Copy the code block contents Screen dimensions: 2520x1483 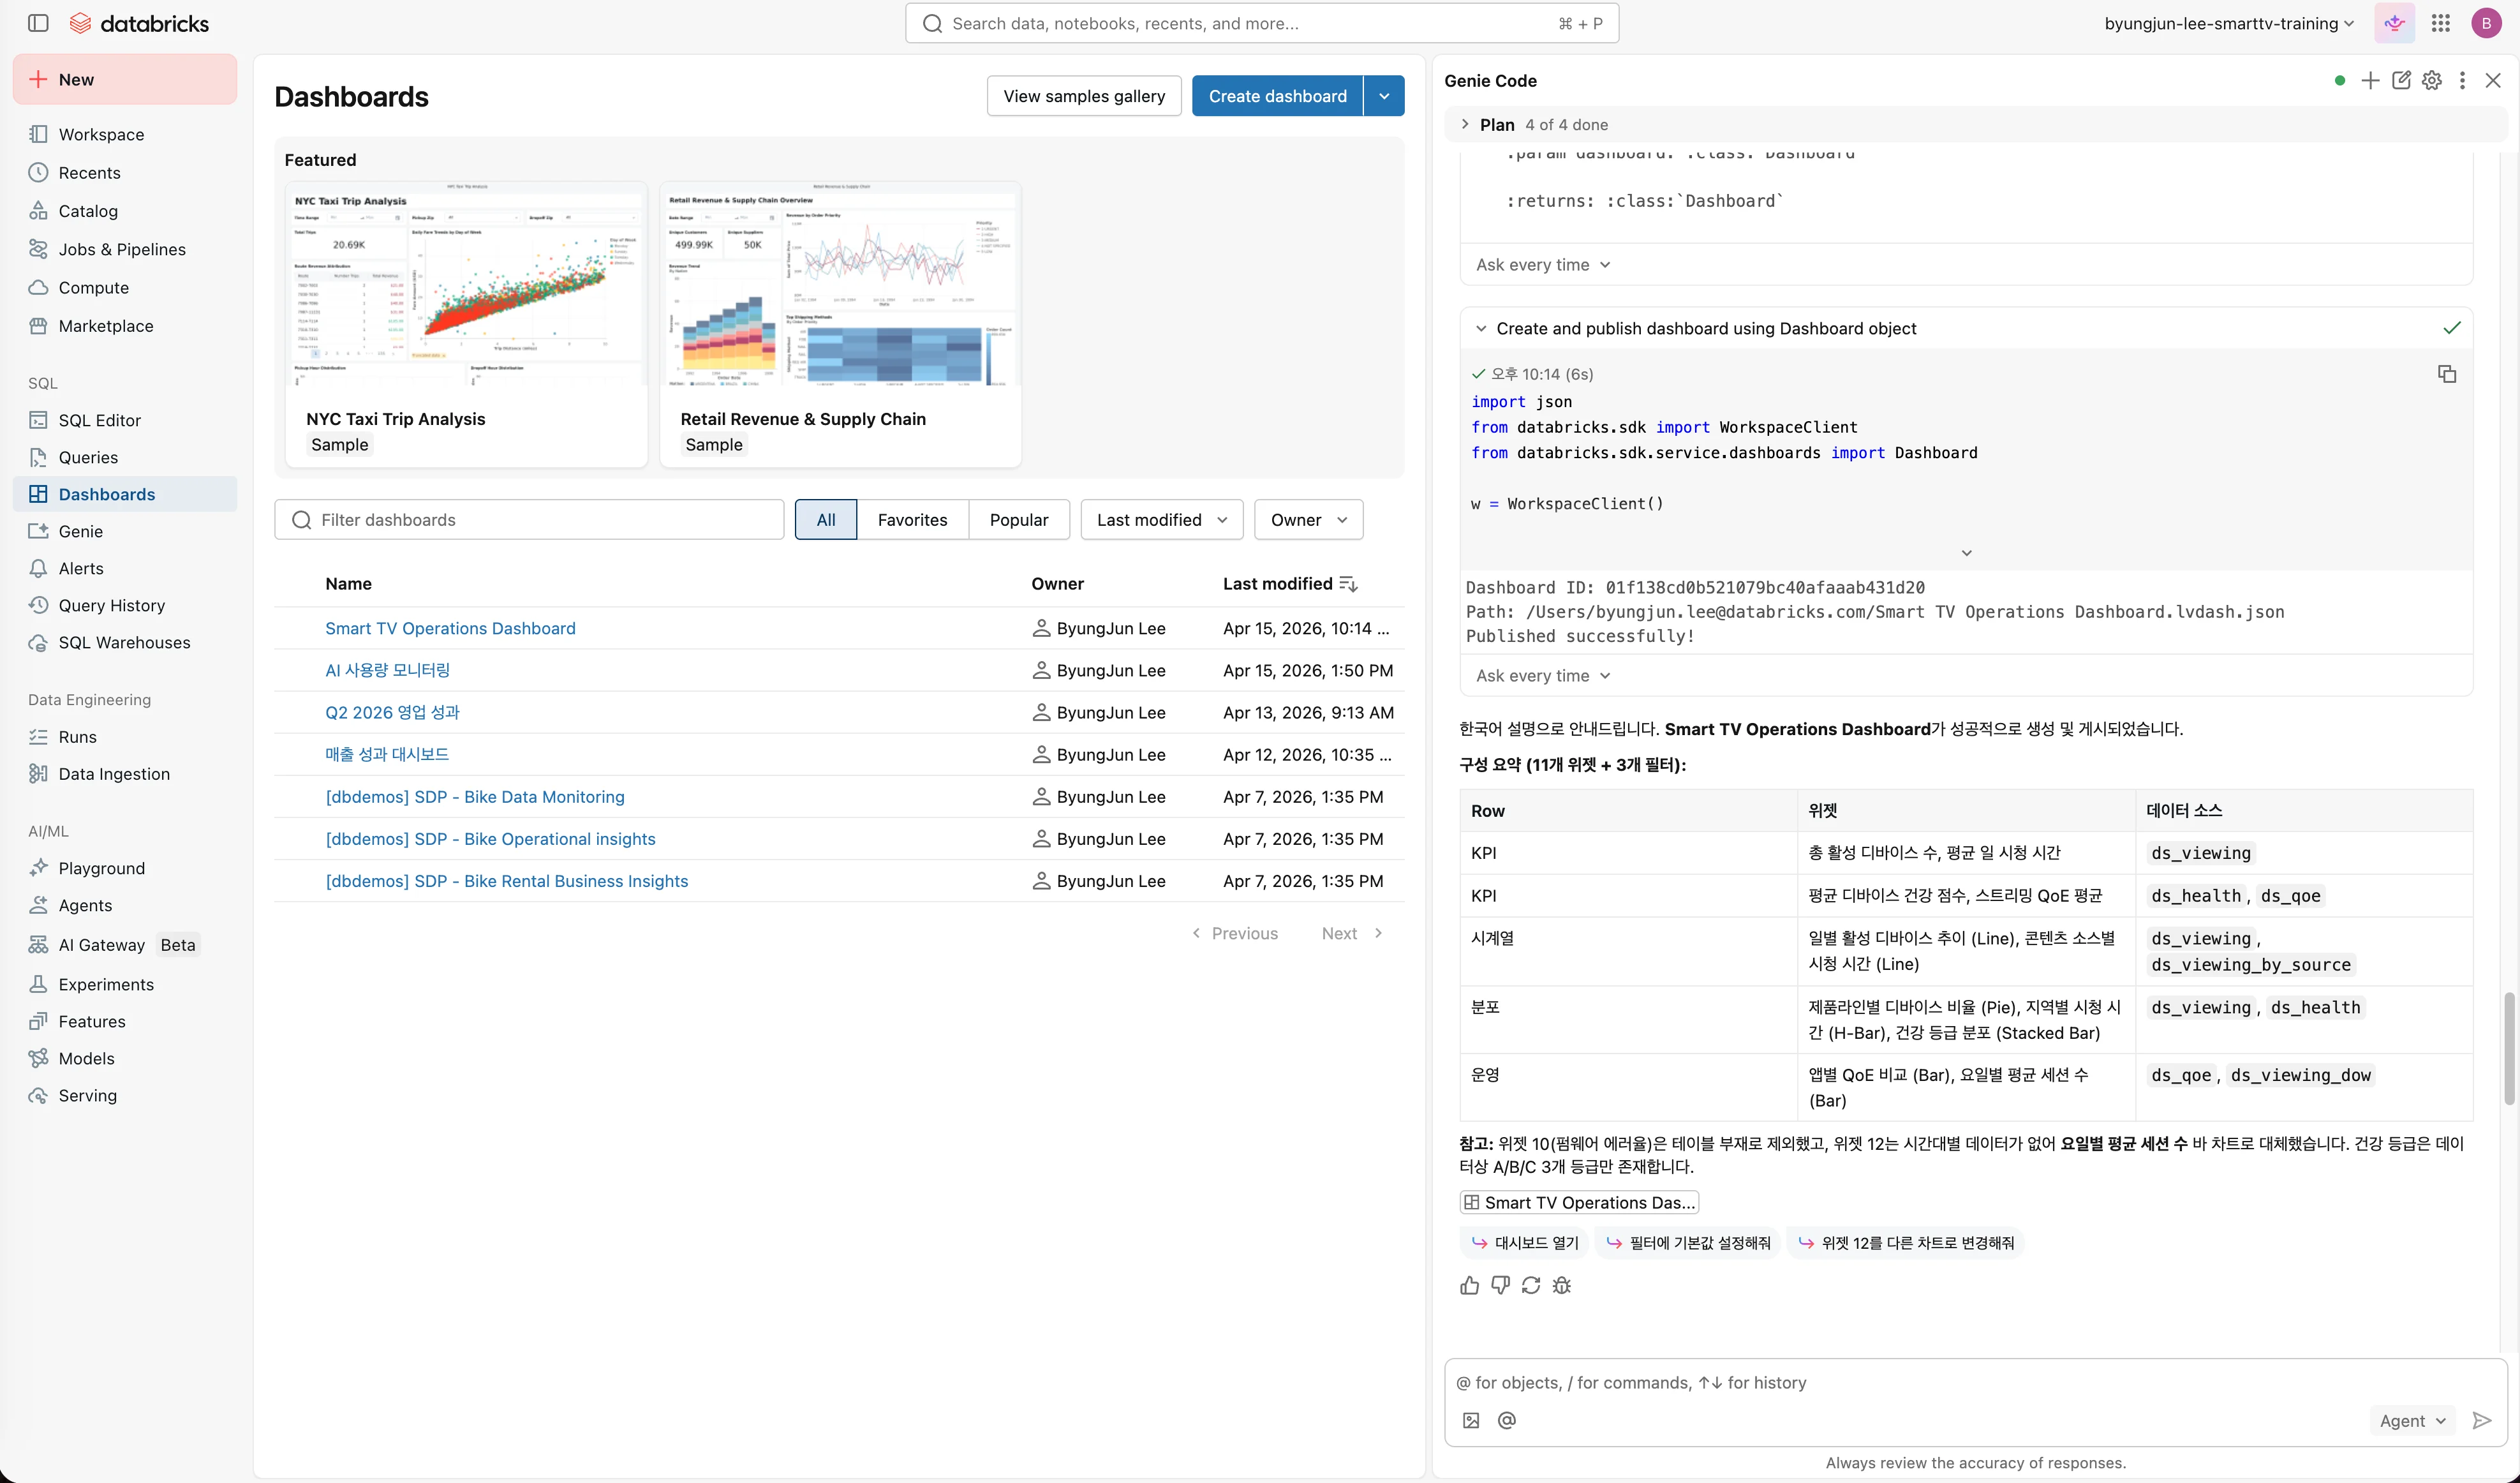(2446, 374)
